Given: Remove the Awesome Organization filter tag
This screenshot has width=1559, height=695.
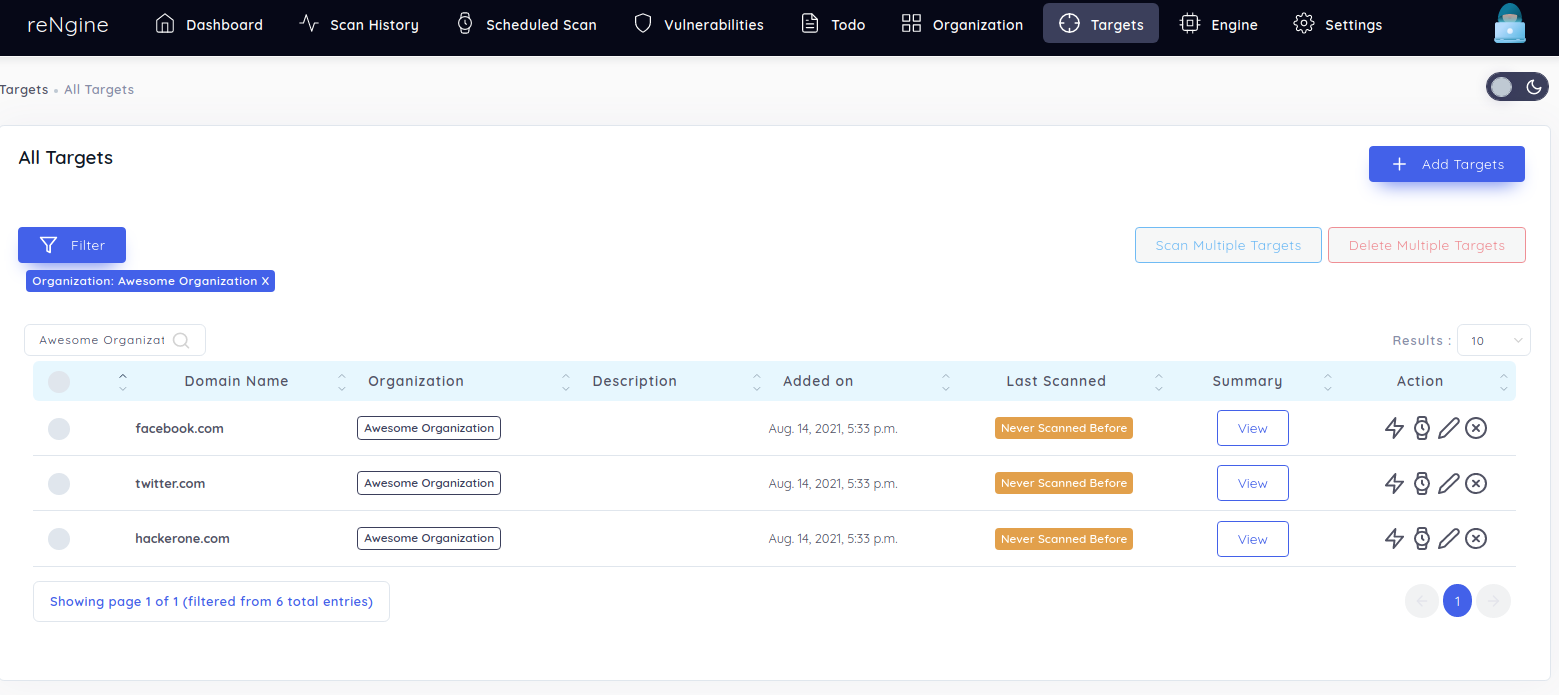Looking at the screenshot, I should click(x=265, y=282).
